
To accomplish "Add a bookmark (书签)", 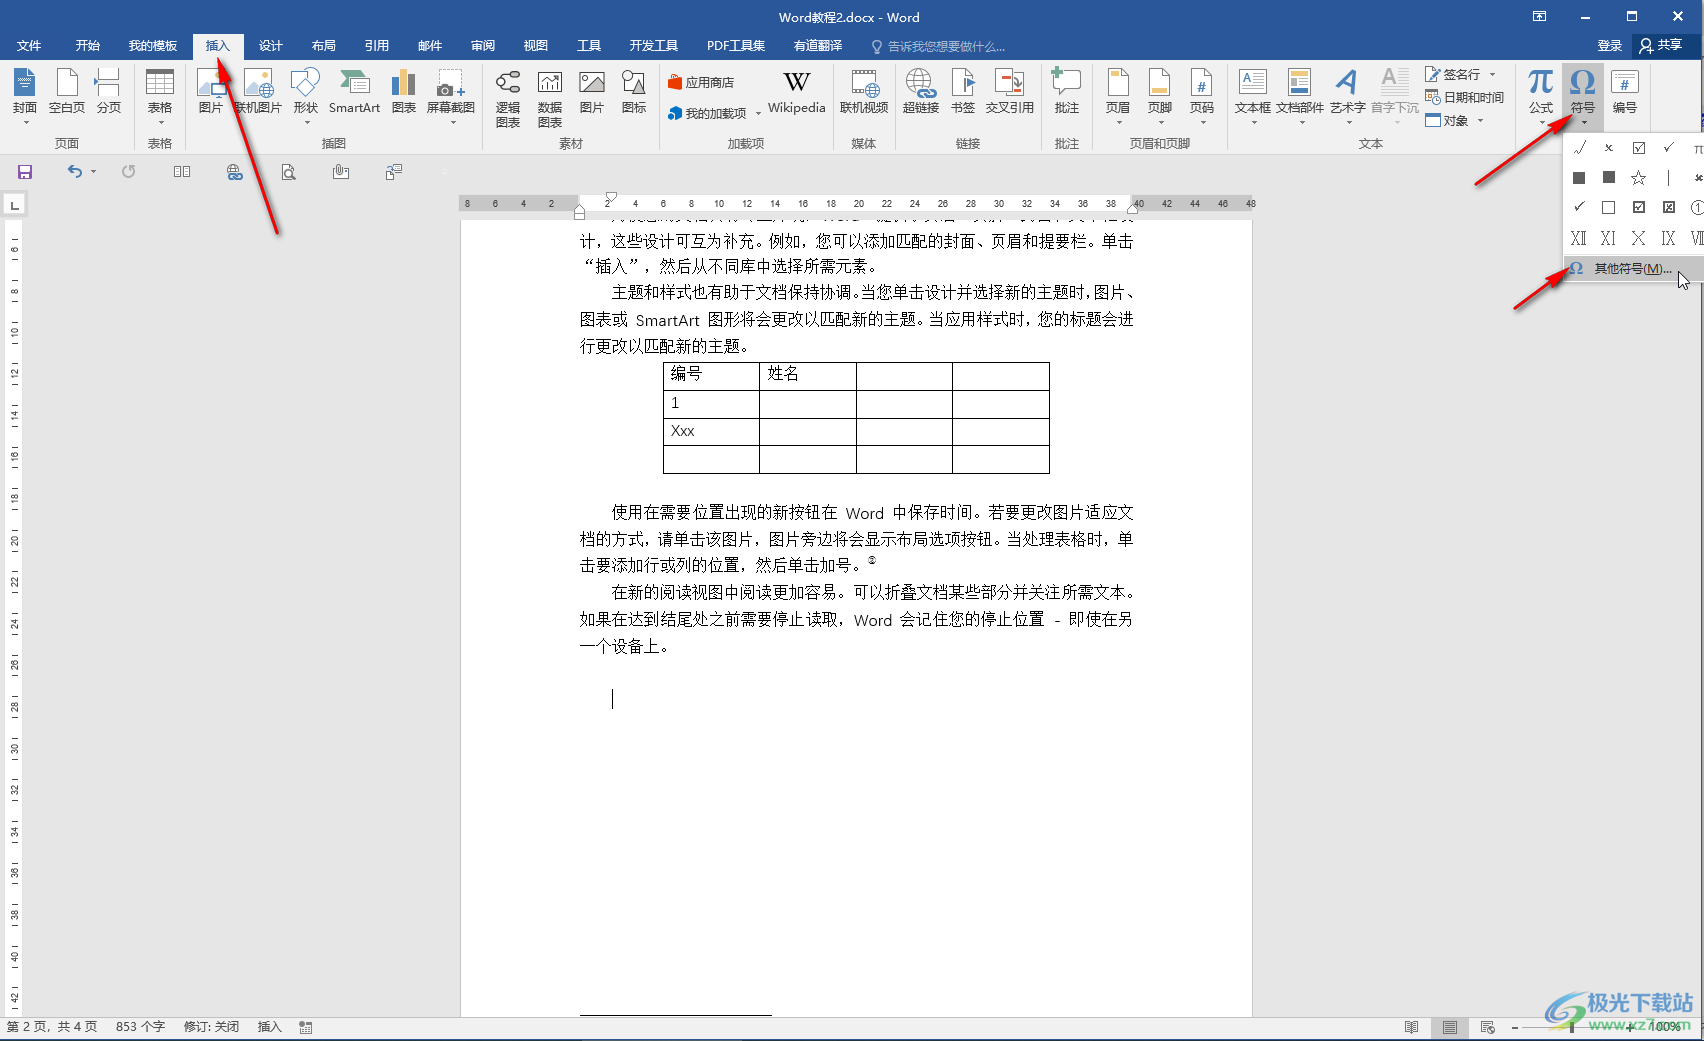I will point(963,92).
